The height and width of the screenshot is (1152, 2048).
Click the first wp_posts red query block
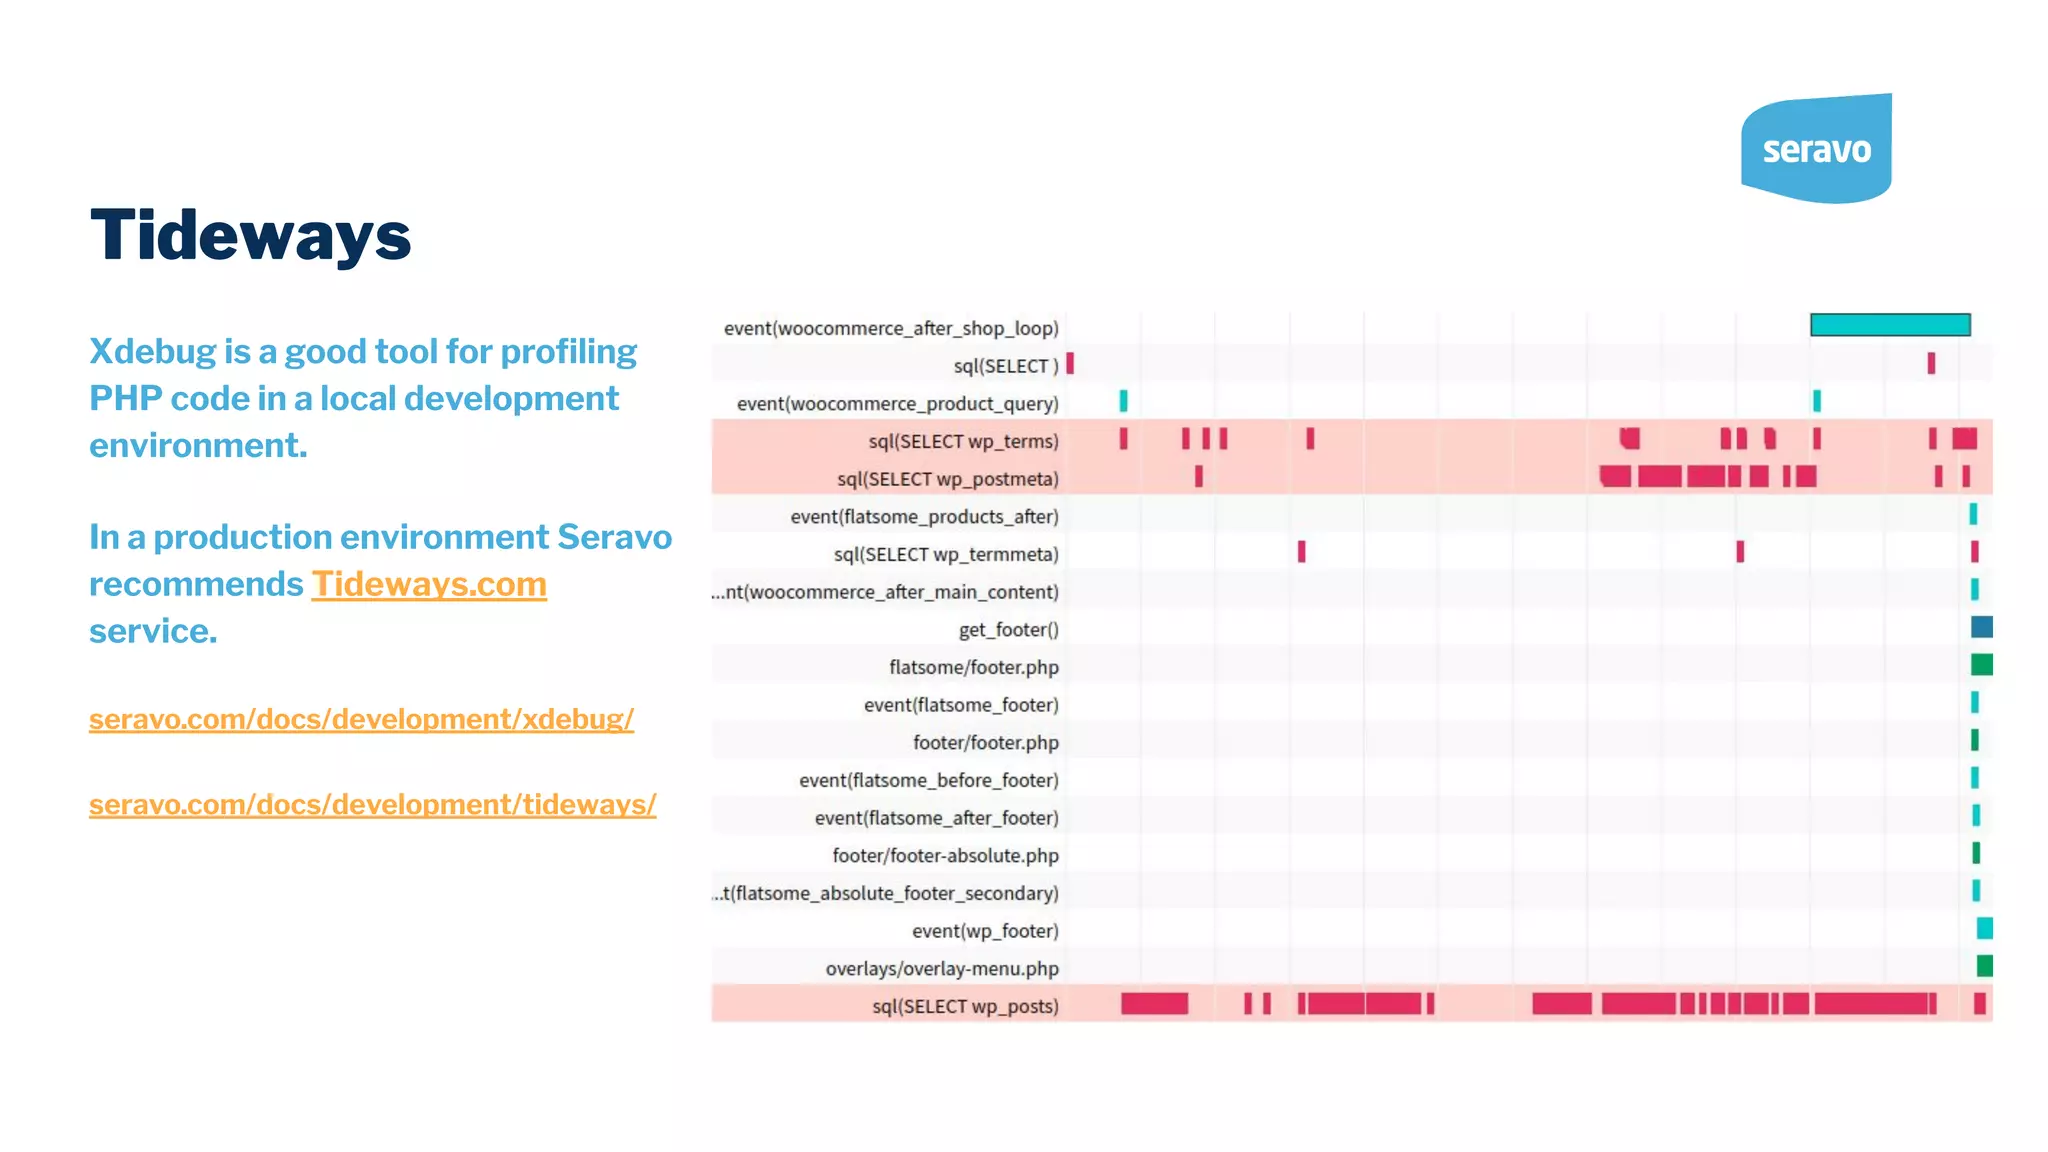click(x=1154, y=1004)
